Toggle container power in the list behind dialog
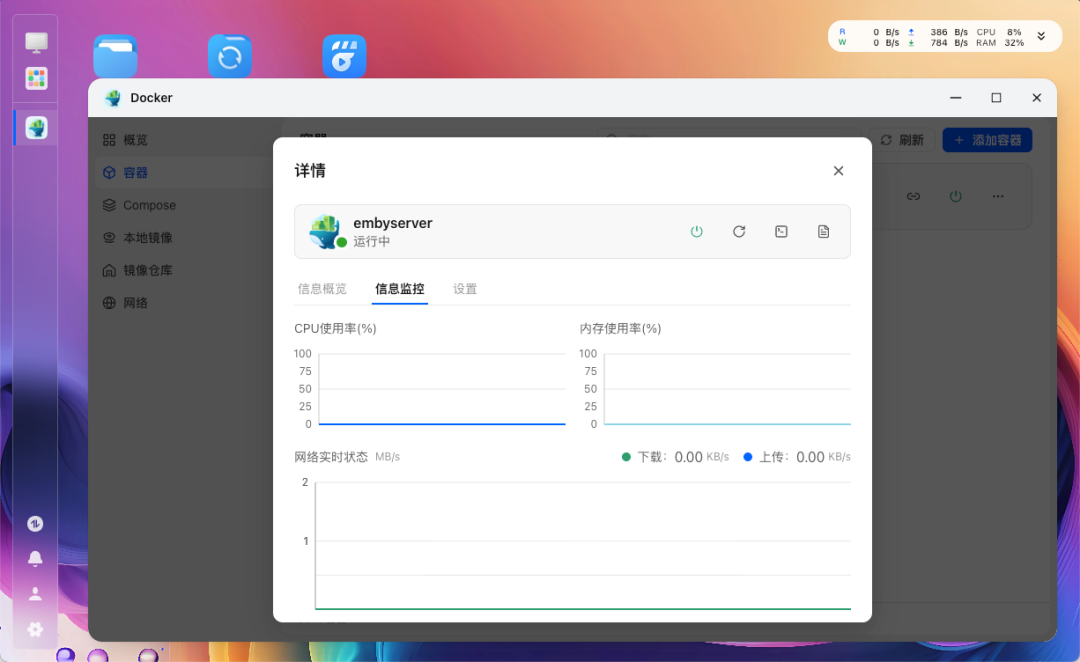This screenshot has width=1080, height=662. 955,196
